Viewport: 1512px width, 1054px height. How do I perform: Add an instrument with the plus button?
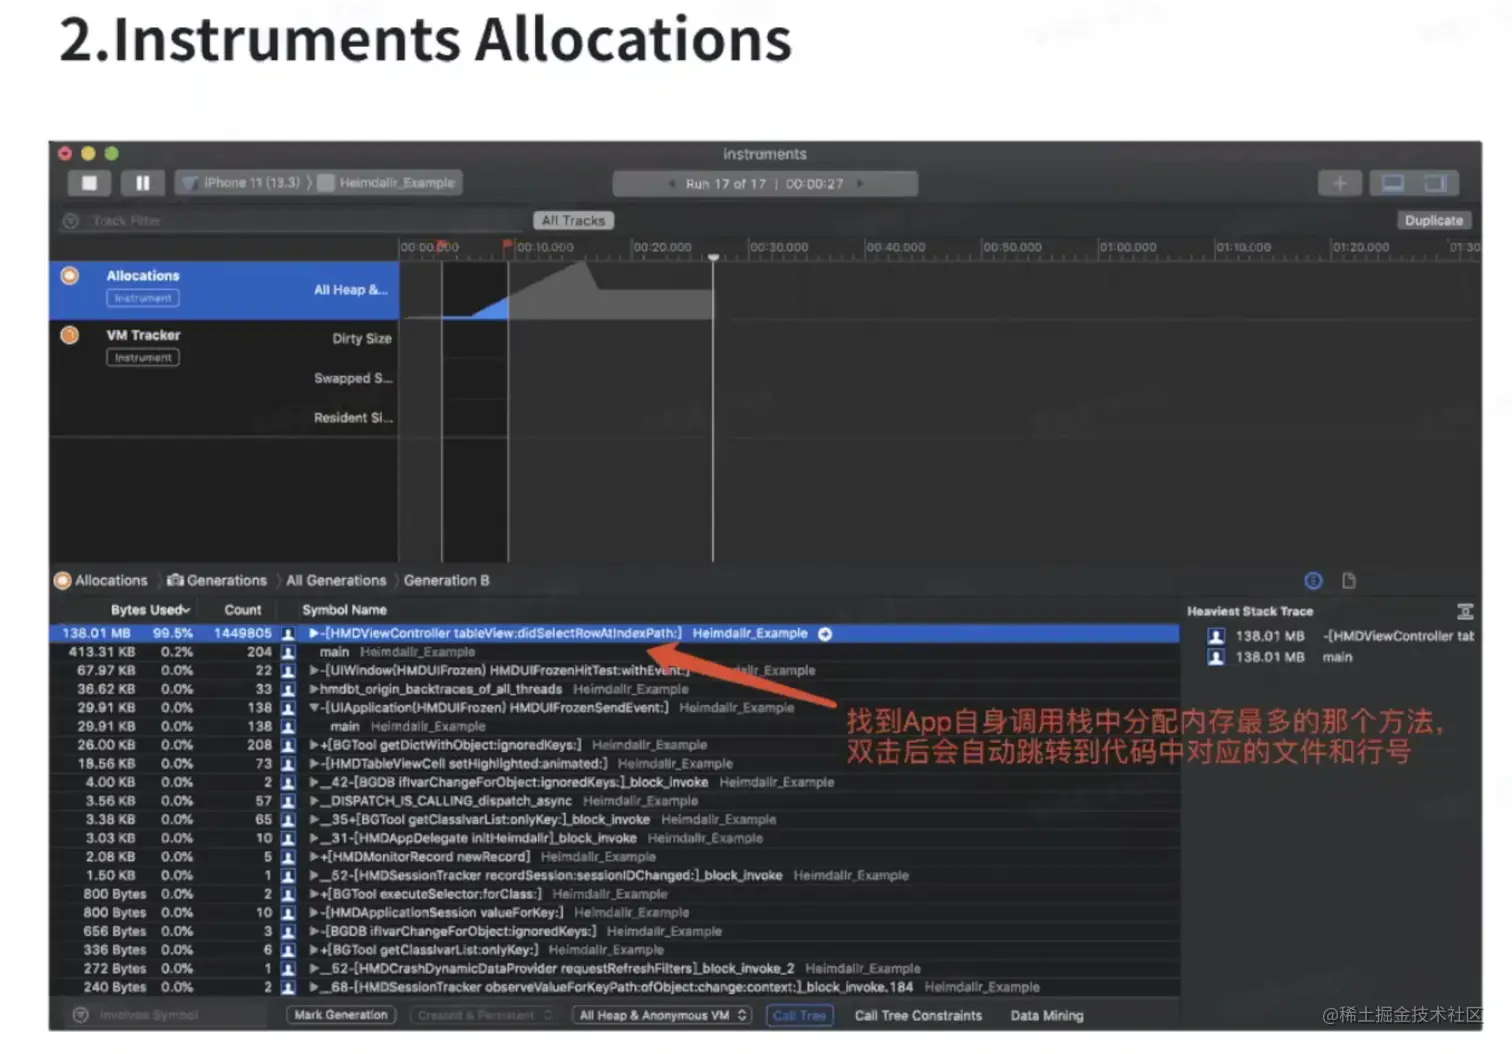(x=1340, y=183)
